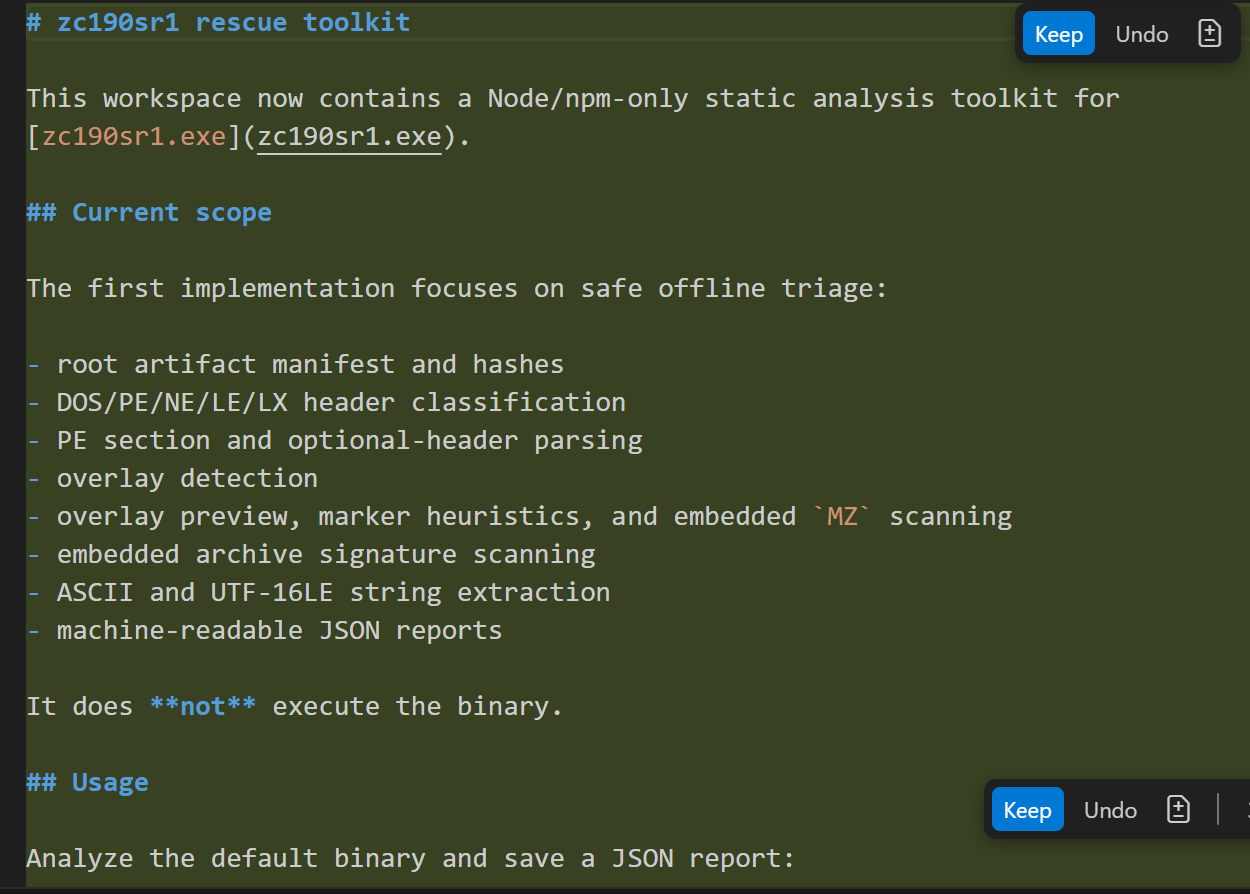Click bullet 'embedded archive signature scanning'
Screen dimensions: 1250x894
point(326,555)
